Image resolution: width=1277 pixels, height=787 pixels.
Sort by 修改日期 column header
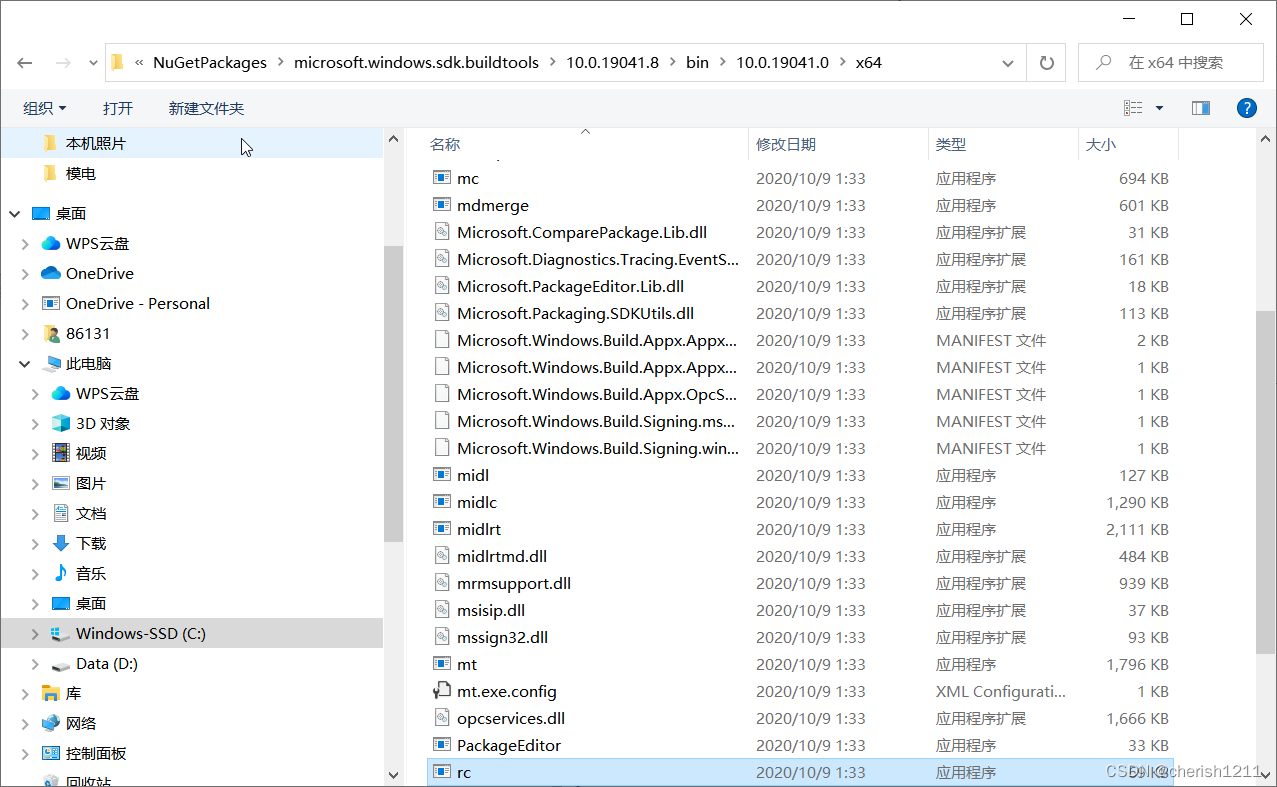tap(786, 144)
